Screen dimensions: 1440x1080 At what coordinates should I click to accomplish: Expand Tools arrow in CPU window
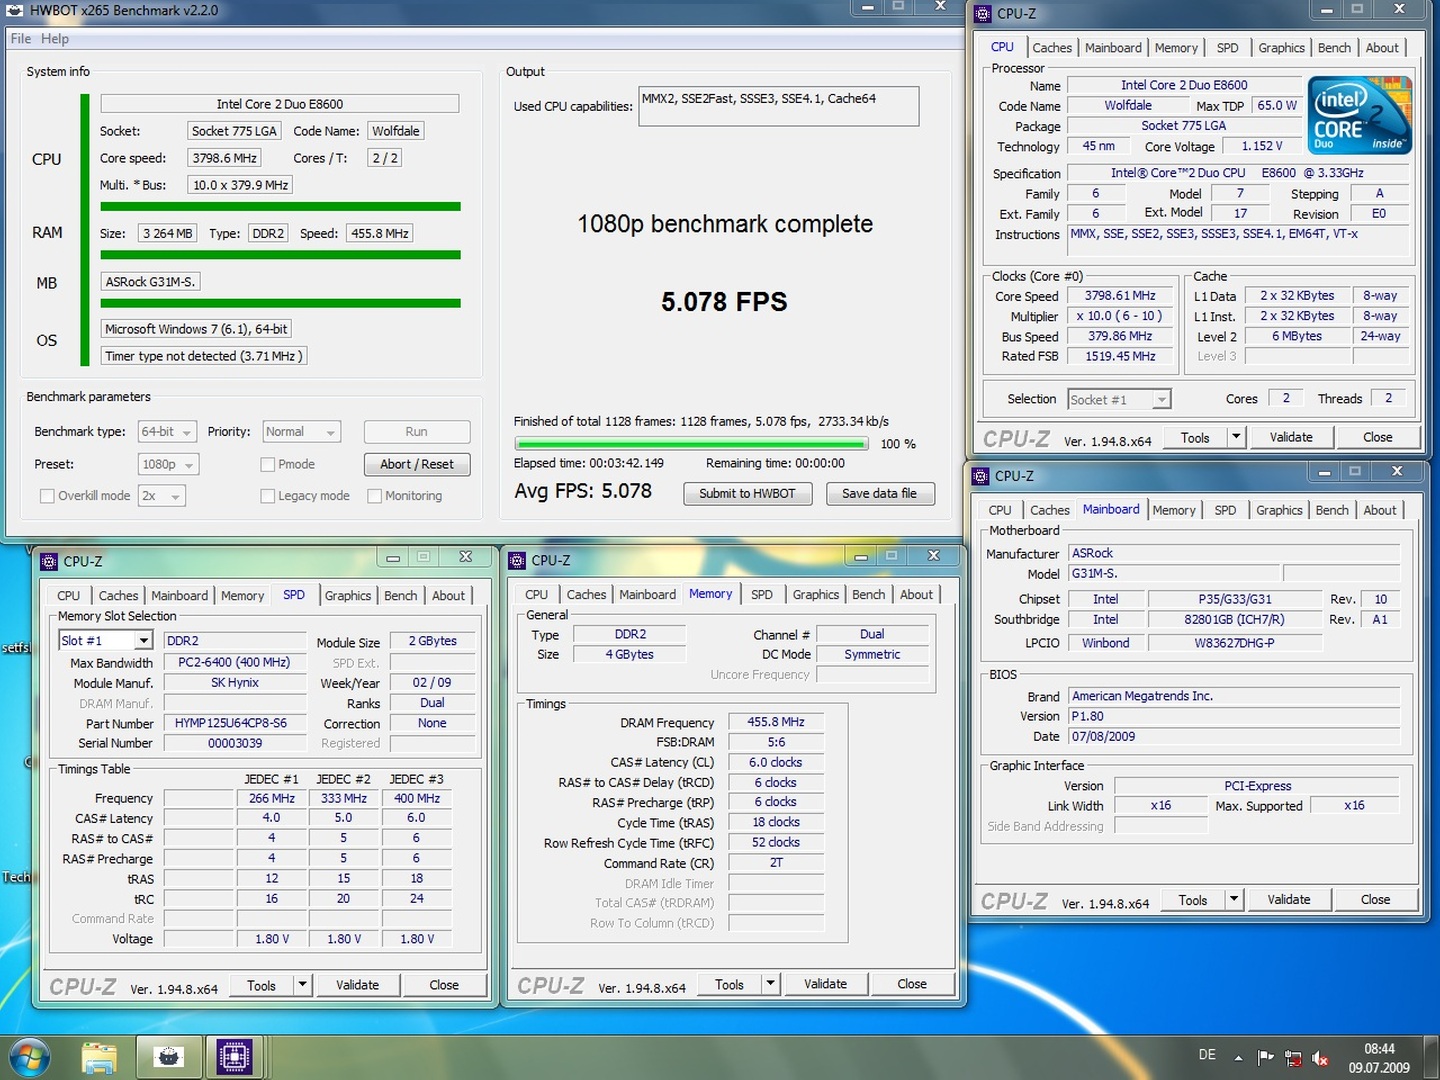[1236, 437]
